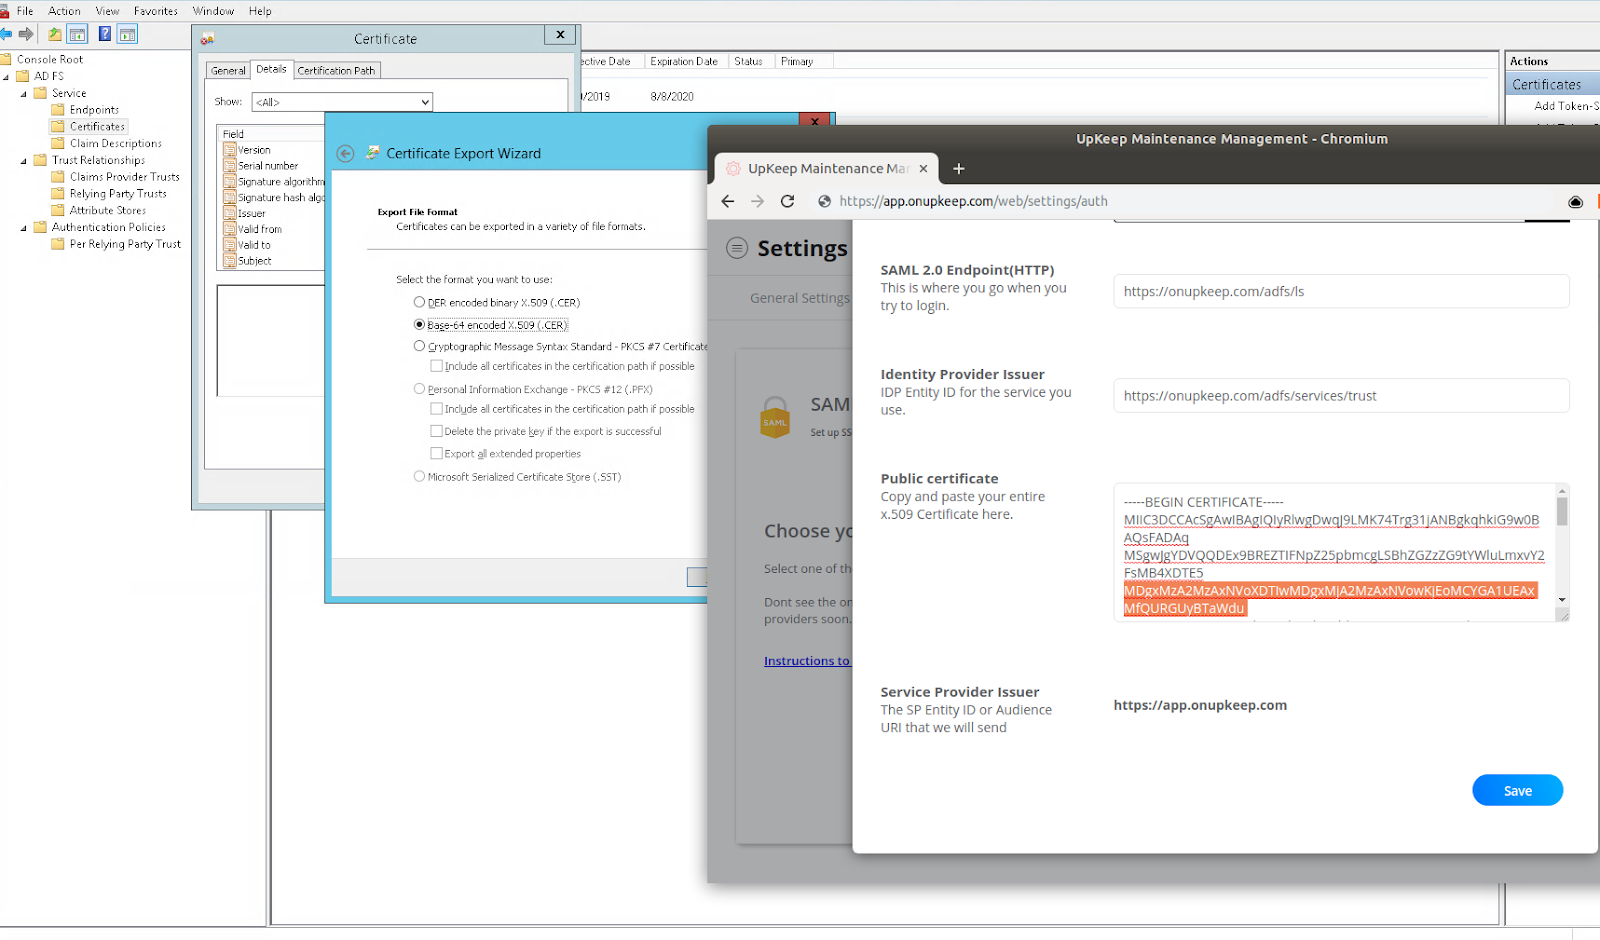The width and height of the screenshot is (1600, 940).
Task: Open a new Chromium tab with plus icon
Action: tap(958, 169)
